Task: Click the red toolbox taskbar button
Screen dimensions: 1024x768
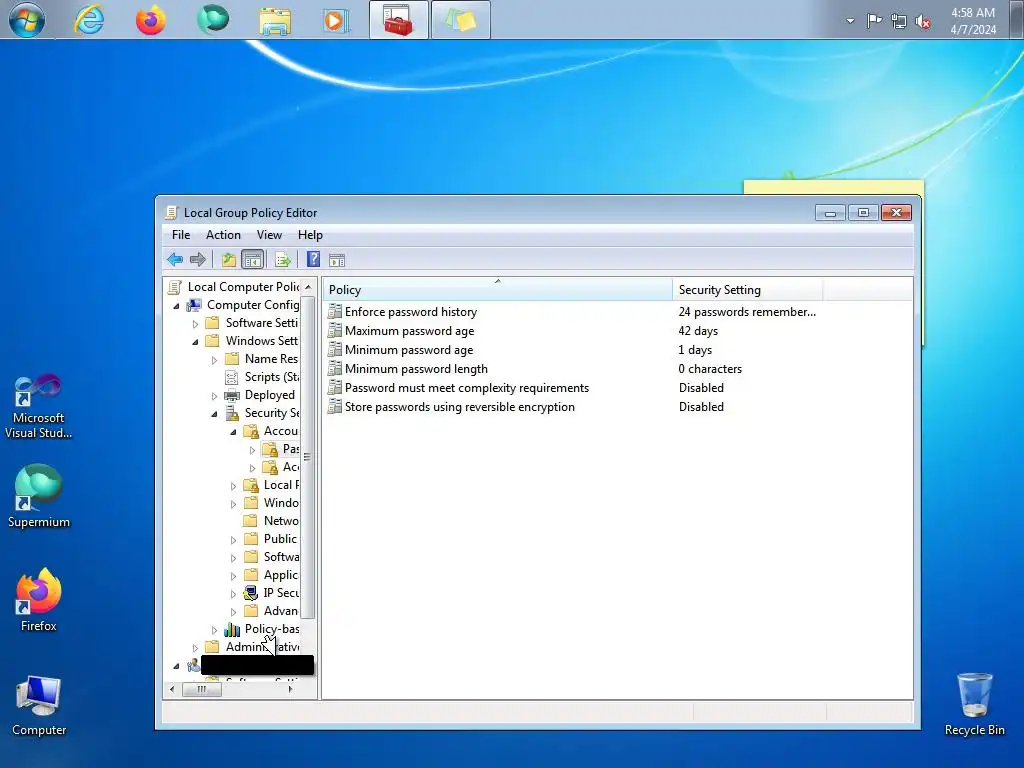Action: (x=398, y=20)
